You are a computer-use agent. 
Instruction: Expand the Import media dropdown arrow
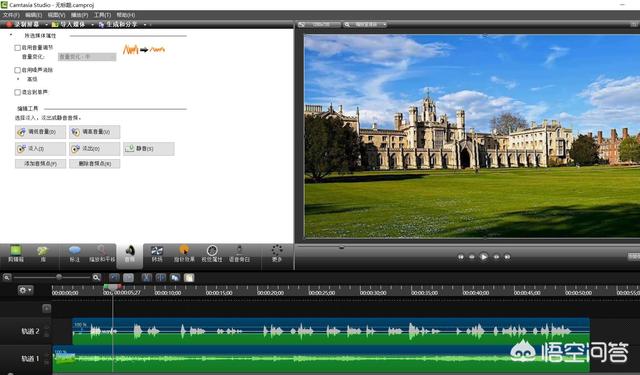click(92, 25)
